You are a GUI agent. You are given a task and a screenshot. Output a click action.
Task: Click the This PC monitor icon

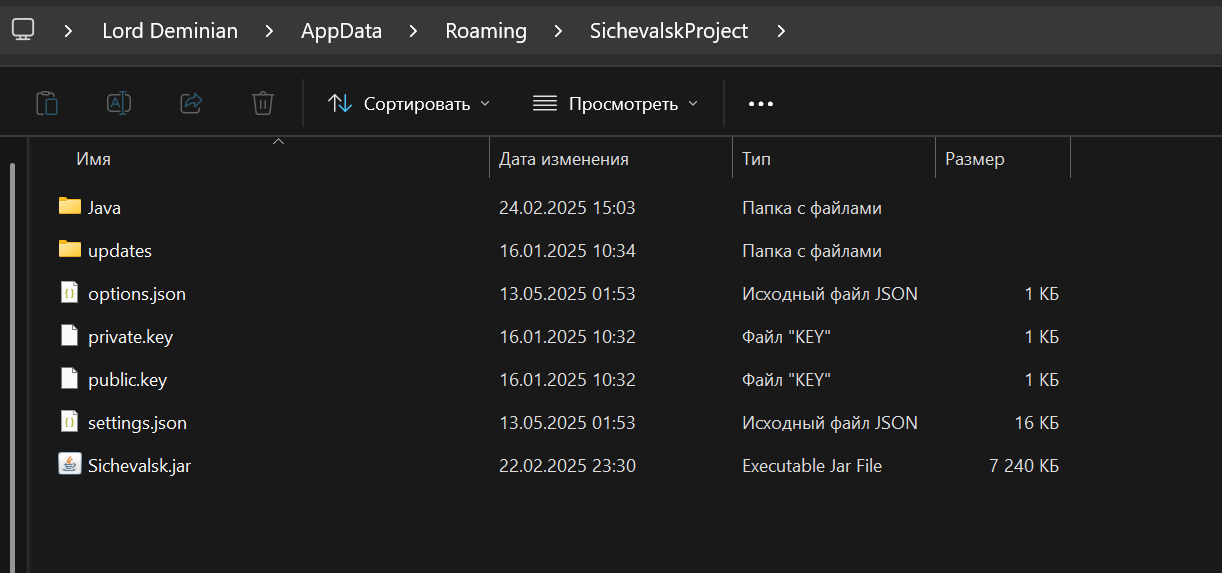point(23,30)
